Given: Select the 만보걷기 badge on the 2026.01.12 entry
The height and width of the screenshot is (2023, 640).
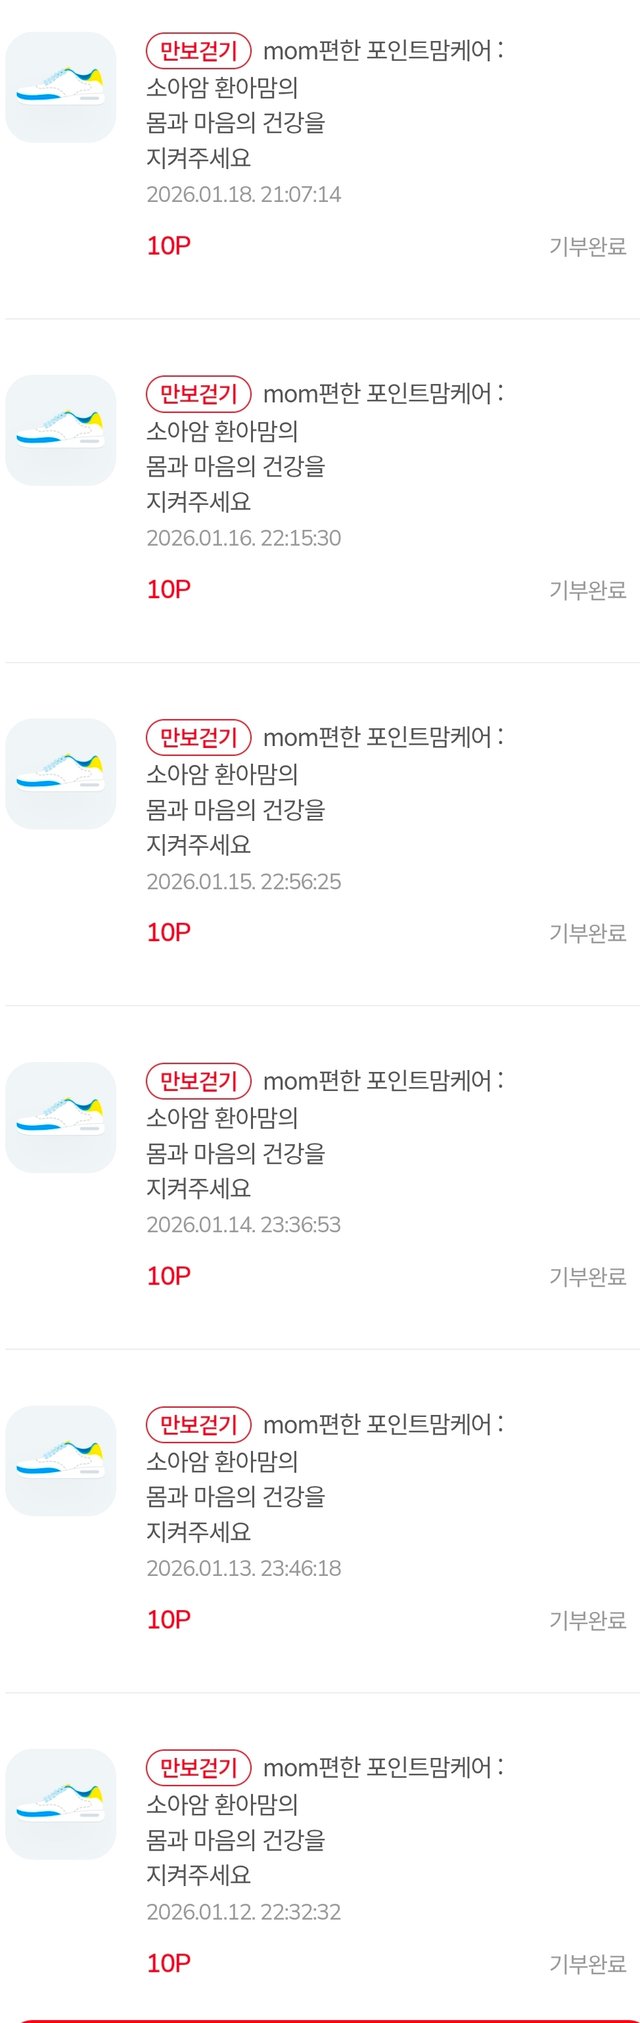Looking at the screenshot, I should 198,1768.
